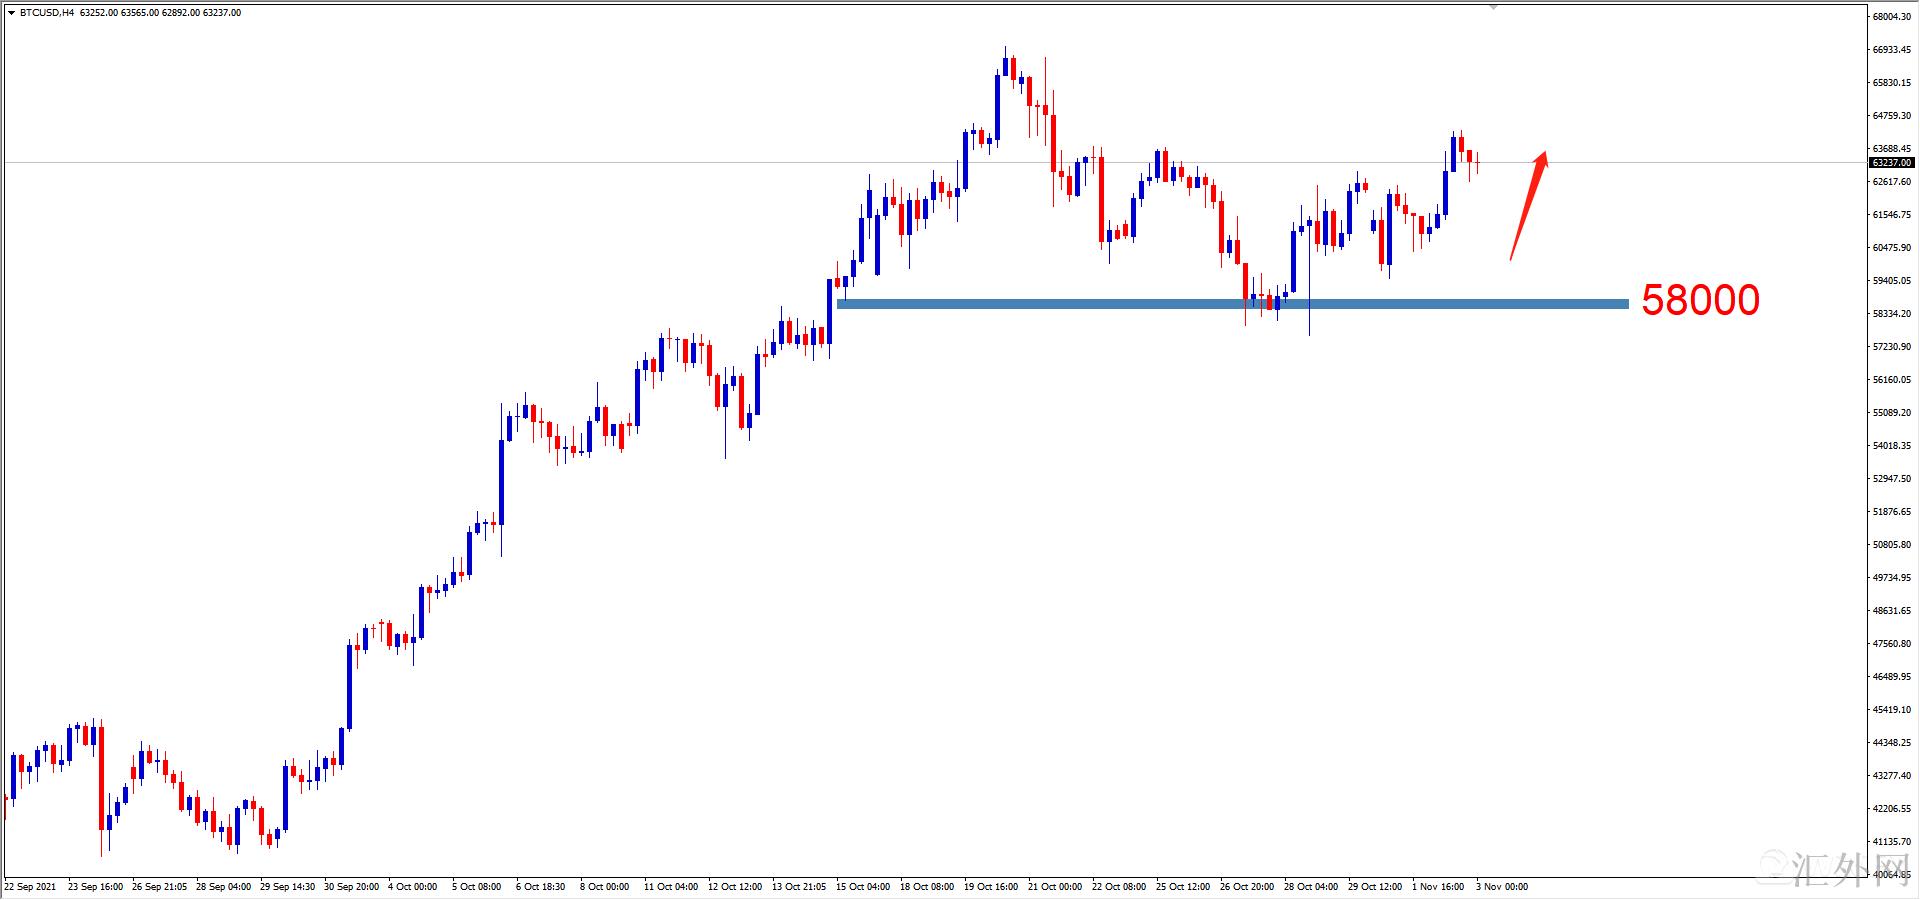Click time axis label 29 Oct 12:00
The image size is (1920, 900).
pyautogui.click(x=1375, y=887)
